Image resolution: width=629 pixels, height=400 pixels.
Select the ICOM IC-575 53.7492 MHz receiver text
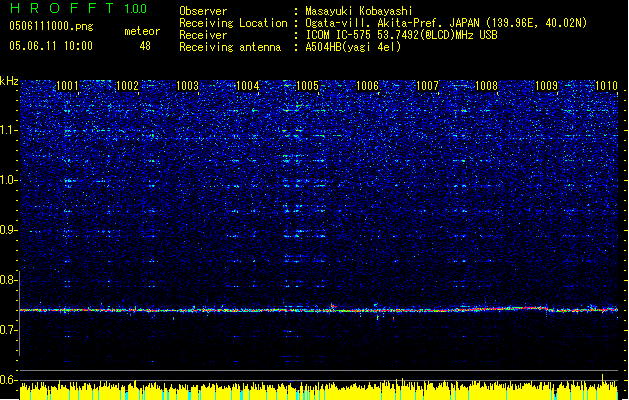402,35
